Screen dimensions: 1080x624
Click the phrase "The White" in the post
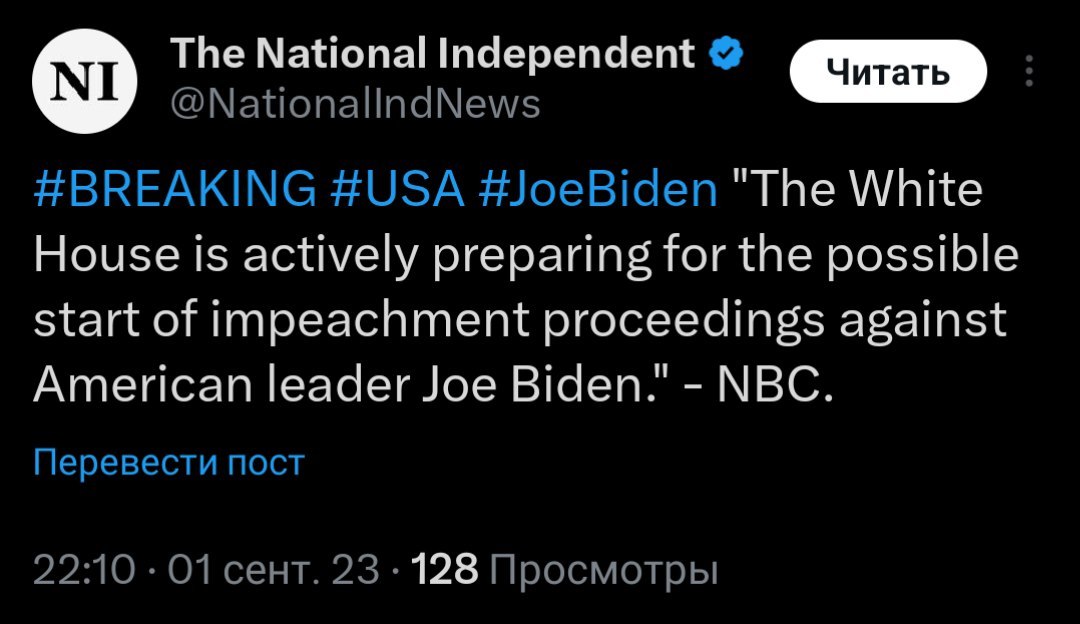[858, 190]
